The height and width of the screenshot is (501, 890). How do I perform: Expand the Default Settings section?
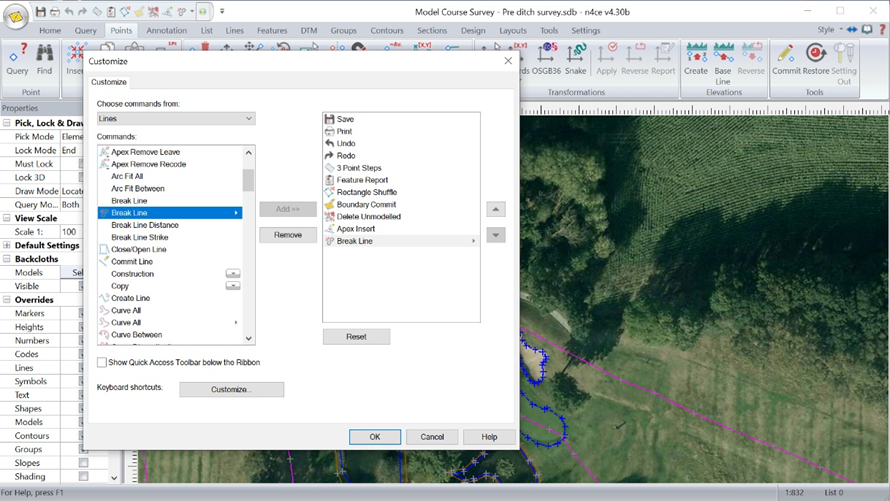7,245
